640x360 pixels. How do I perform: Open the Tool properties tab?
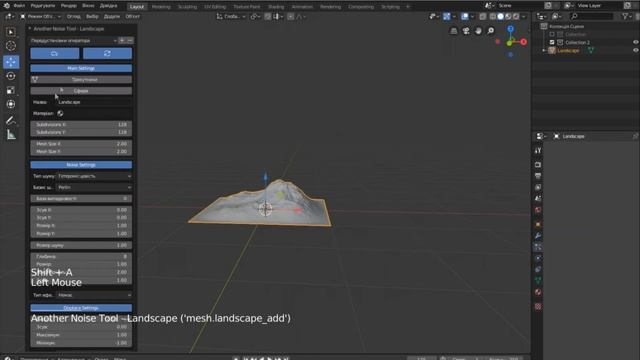pyautogui.click(x=538, y=151)
